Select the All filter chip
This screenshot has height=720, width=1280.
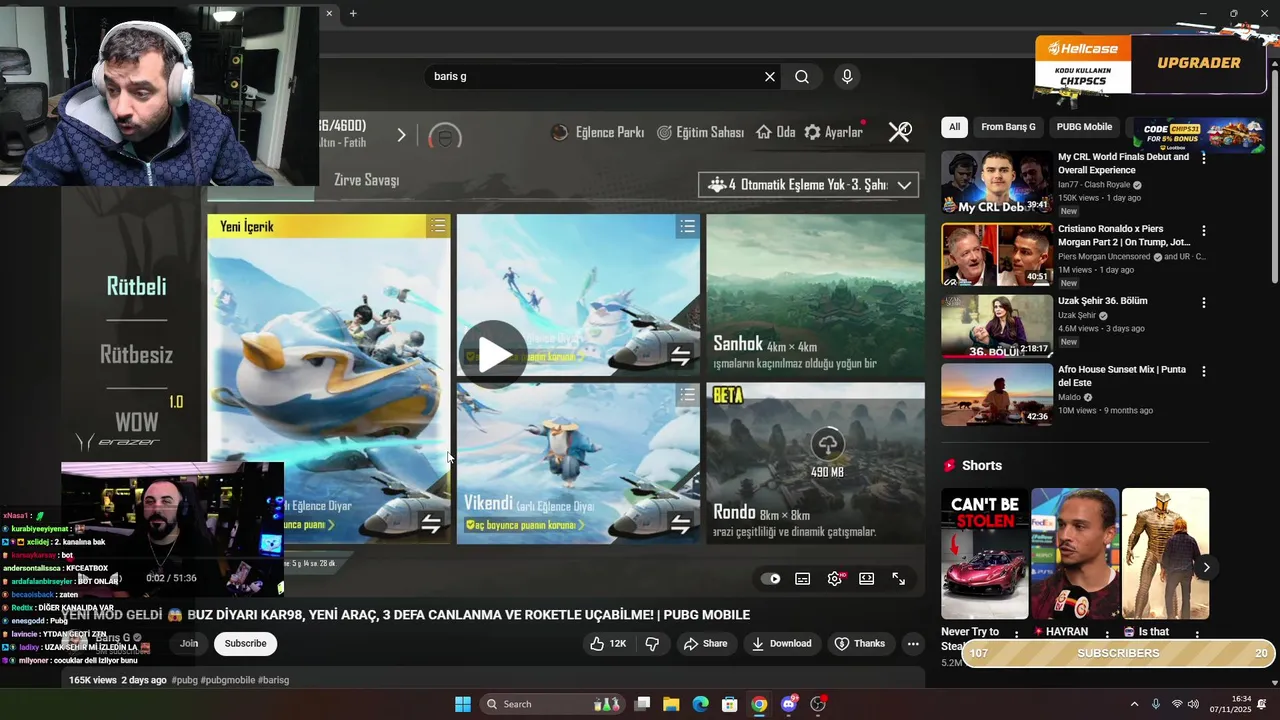click(954, 127)
